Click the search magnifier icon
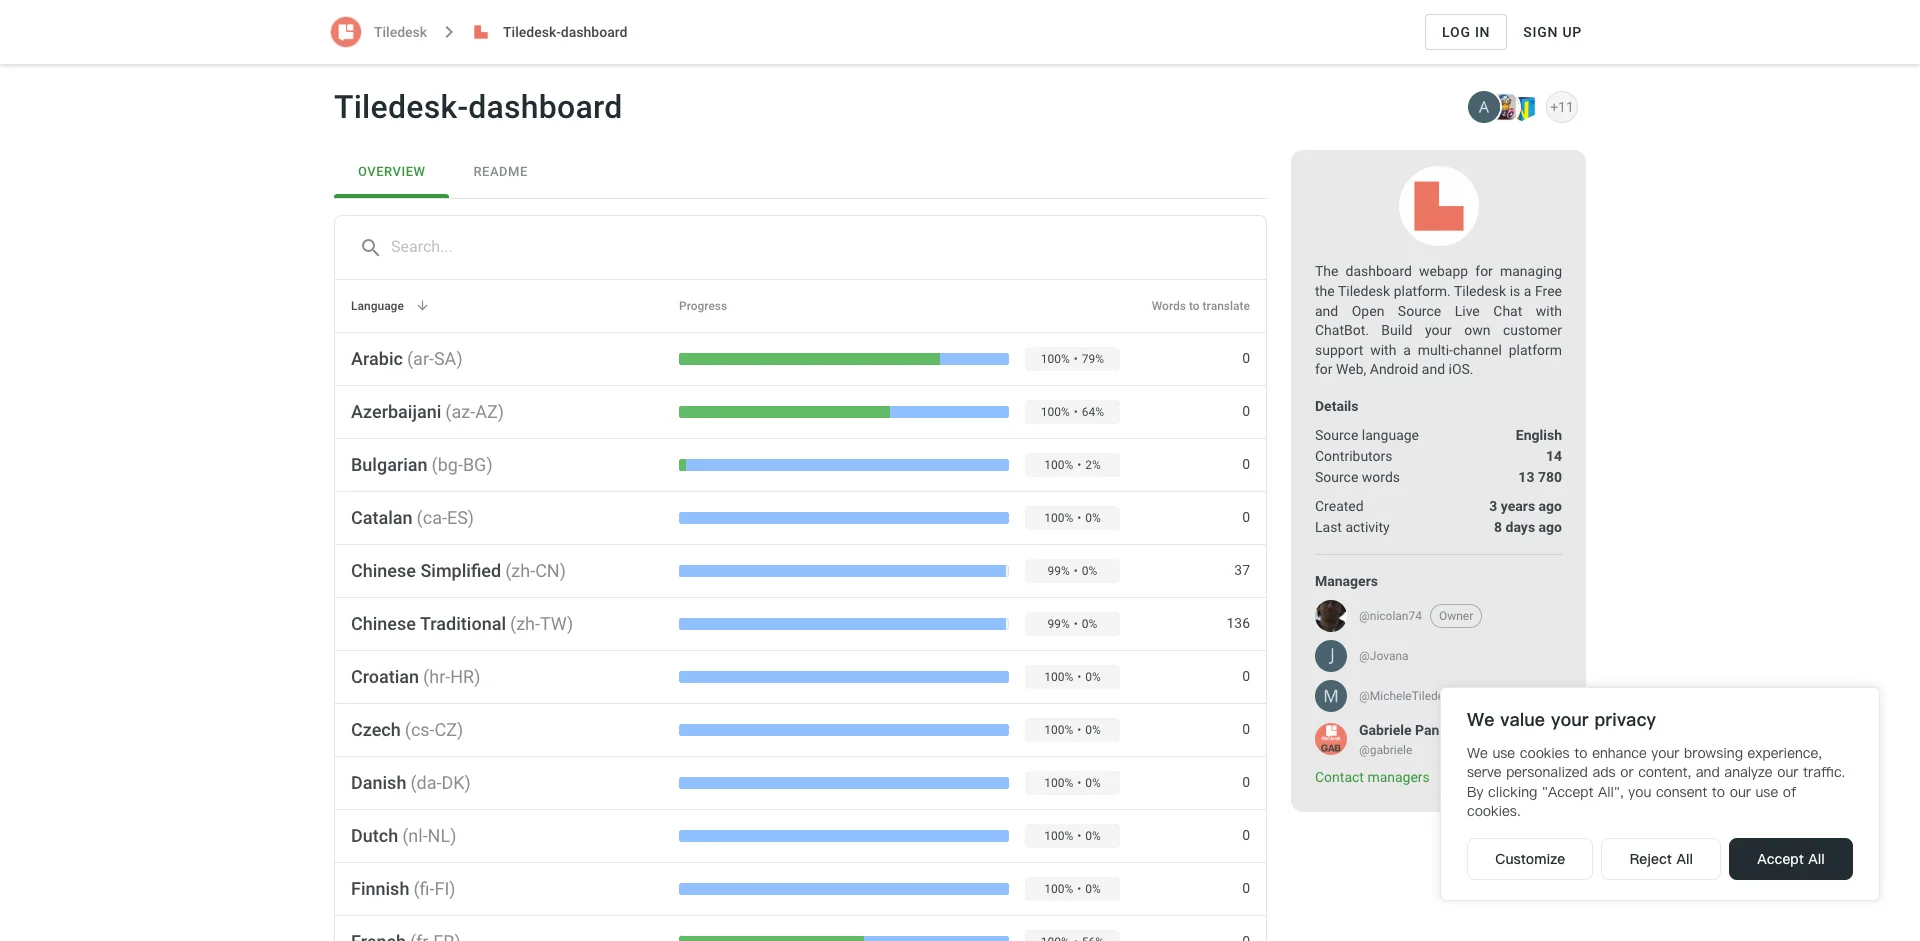This screenshot has width=1920, height=941. pos(370,247)
